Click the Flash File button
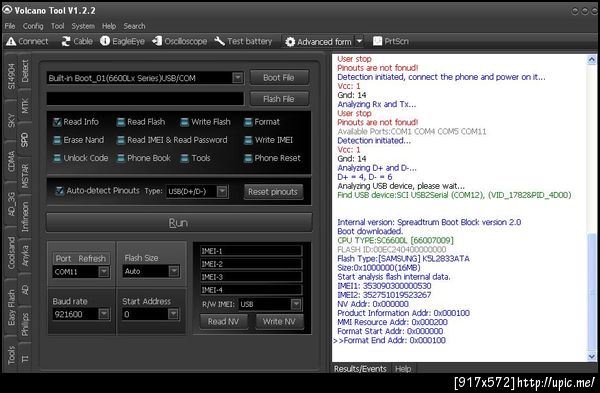 coord(279,99)
